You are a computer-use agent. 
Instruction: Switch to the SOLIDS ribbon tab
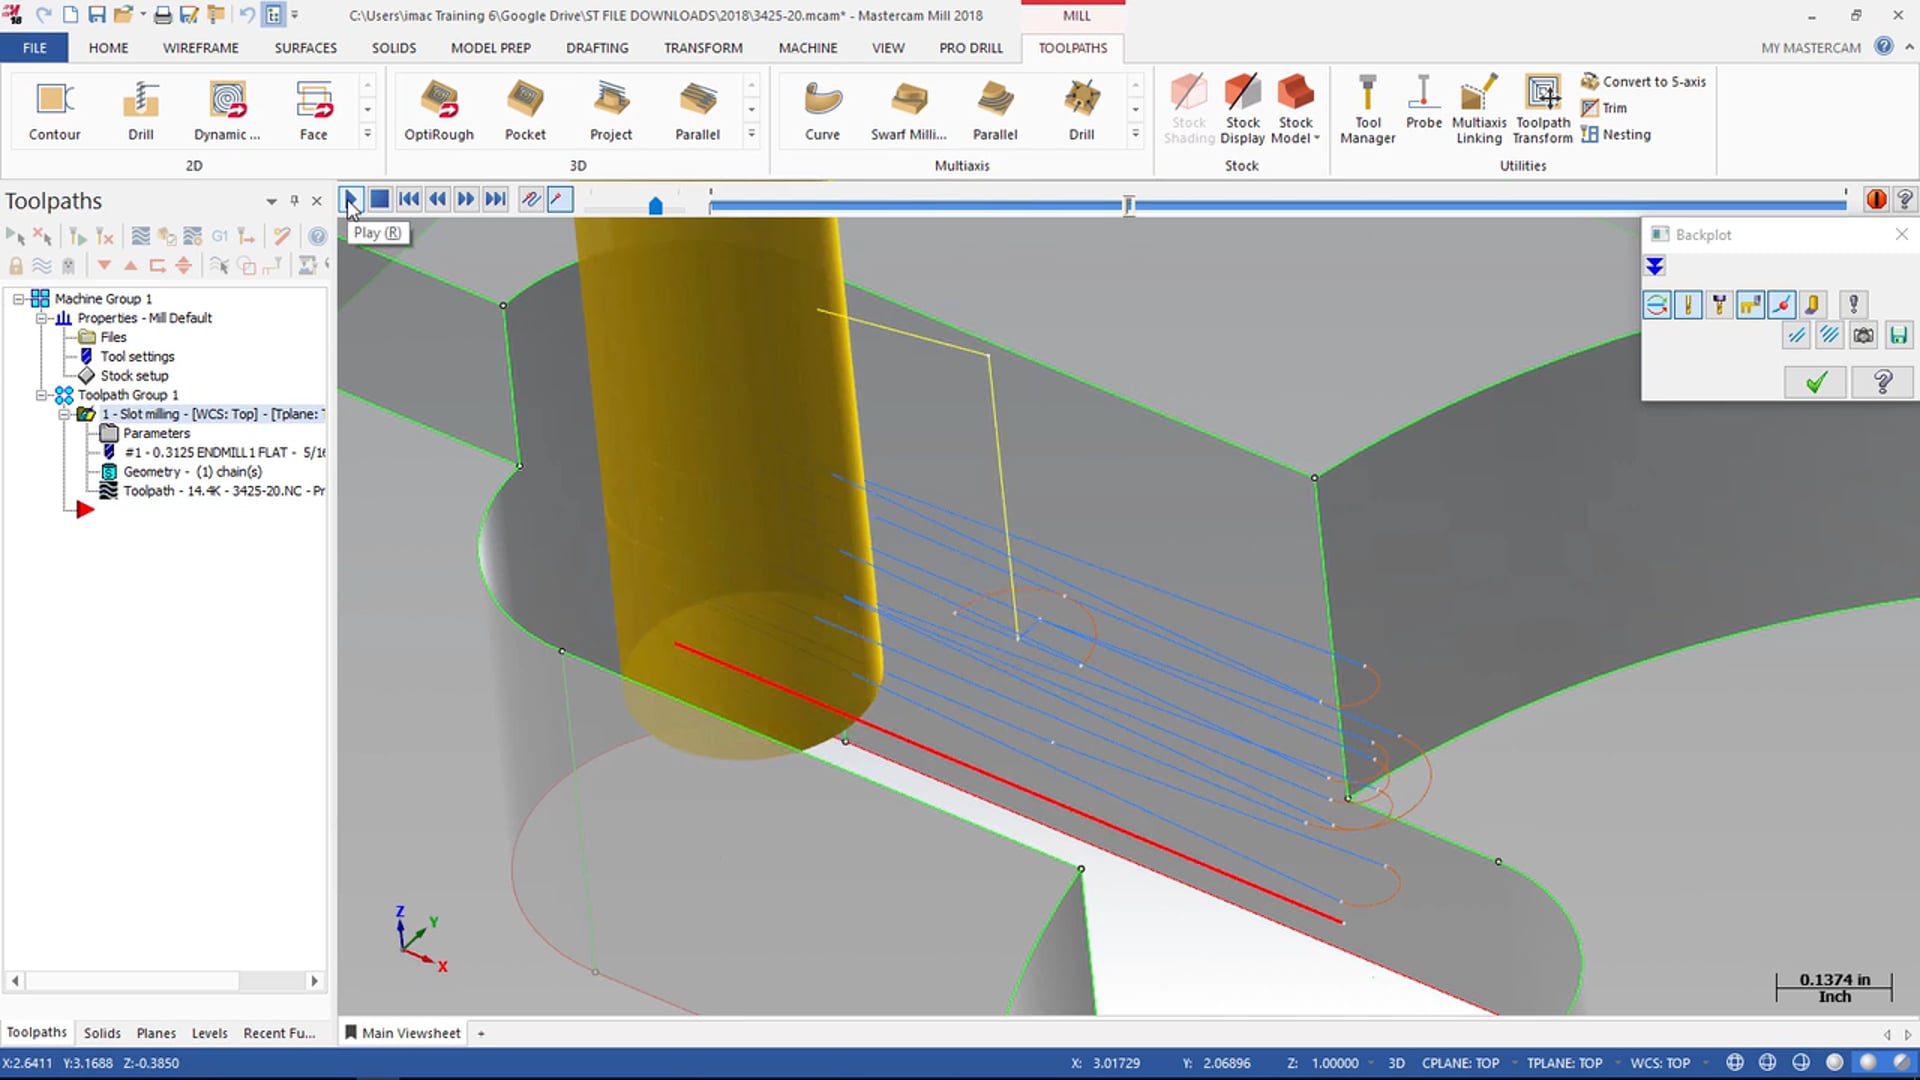[x=394, y=47]
